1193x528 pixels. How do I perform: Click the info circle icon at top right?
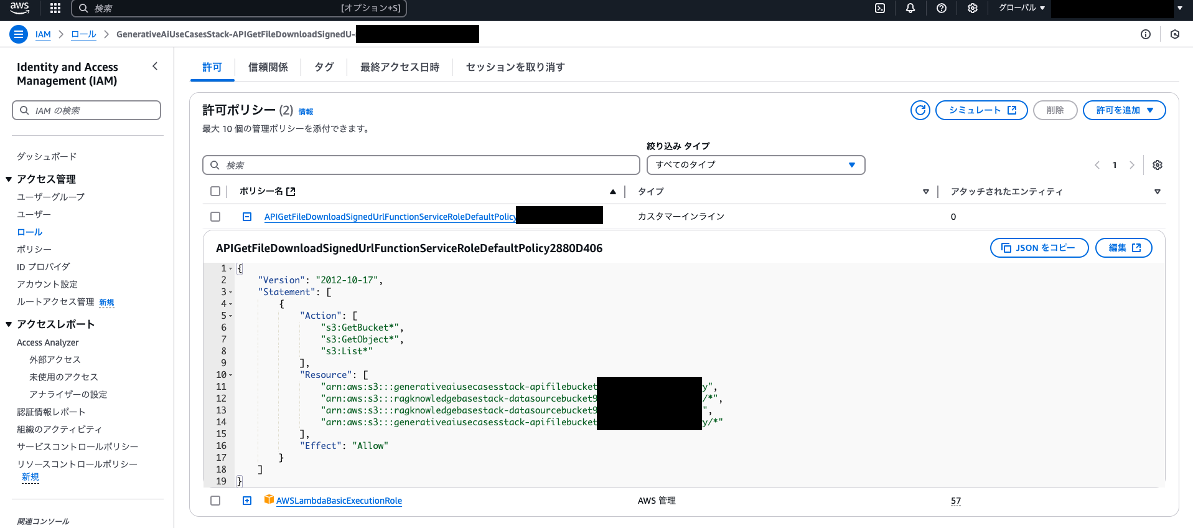pyautogui.click(x=1146, y=34)
